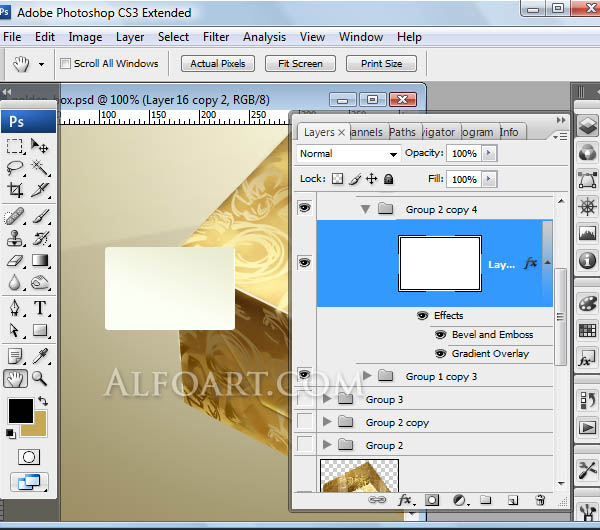Select the Type tool
The height and width of the screenshot is (530, 600).
[39, 308]
